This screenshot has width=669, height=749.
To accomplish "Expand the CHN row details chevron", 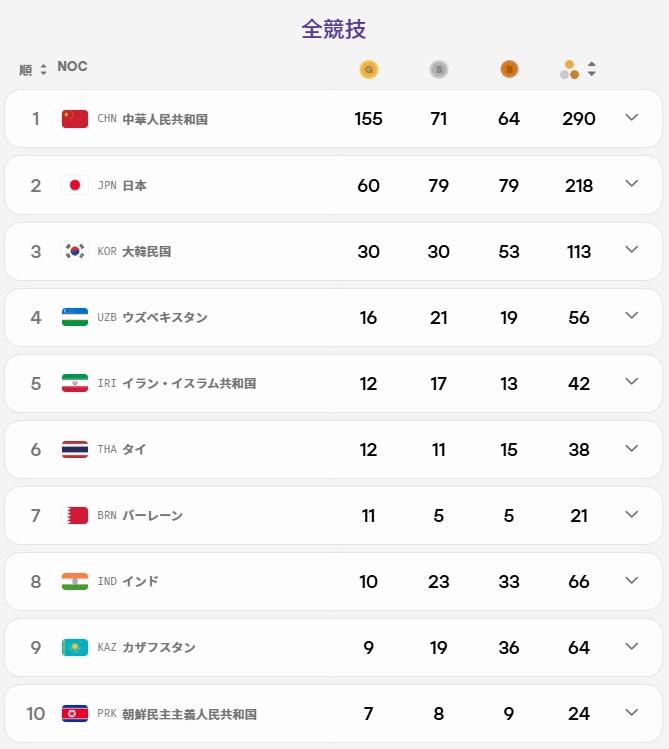I will click(x=632, y=118).
